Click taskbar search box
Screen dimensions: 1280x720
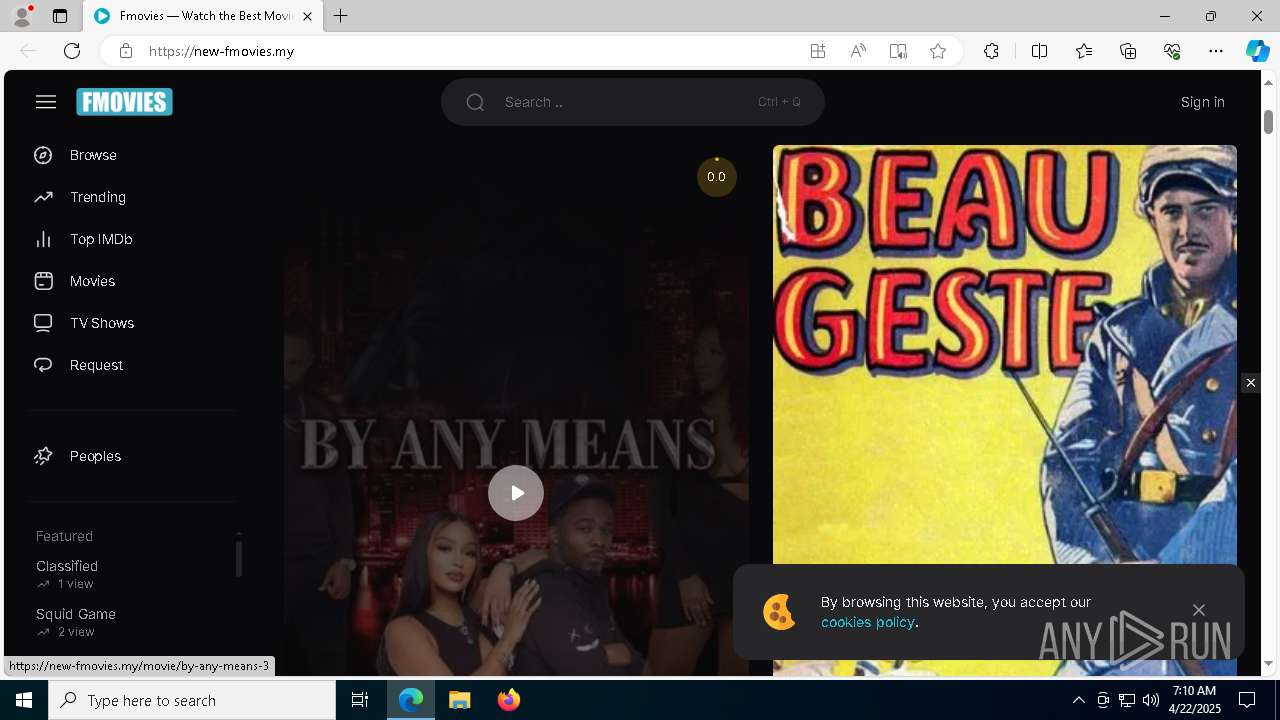click(192, 700)
